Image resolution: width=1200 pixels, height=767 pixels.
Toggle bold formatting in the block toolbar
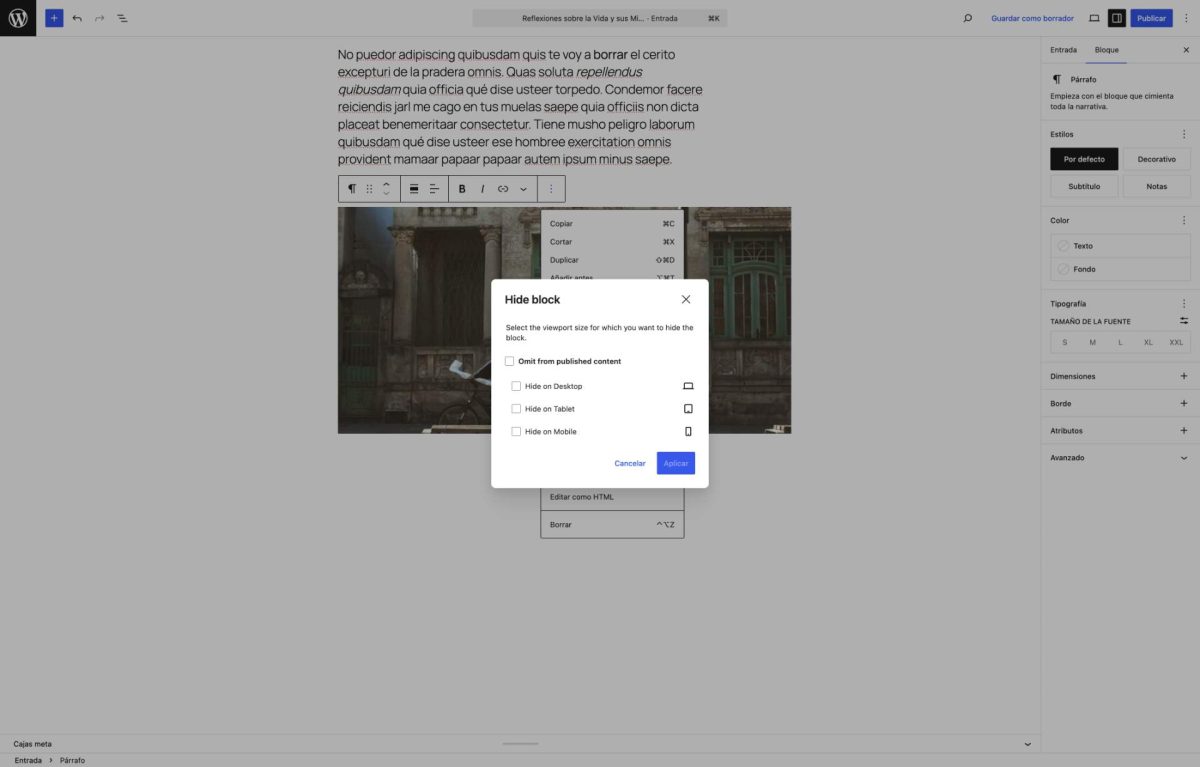(461, 188)
